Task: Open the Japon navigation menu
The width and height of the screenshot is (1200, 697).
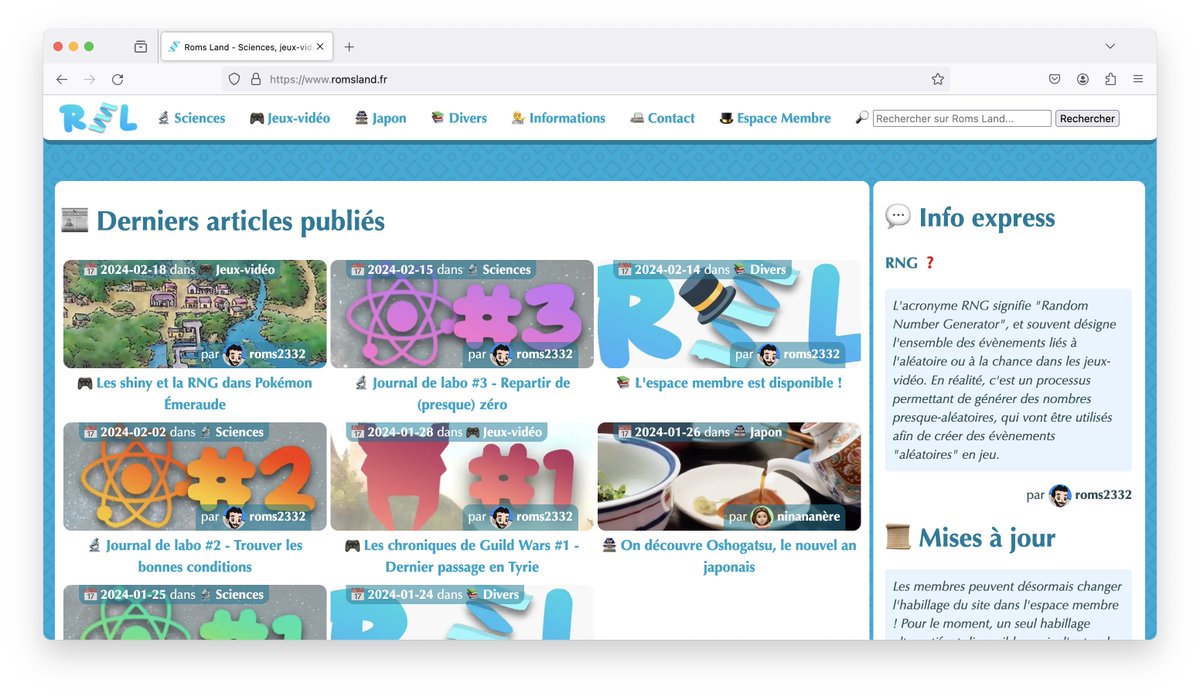Action: 380,118
